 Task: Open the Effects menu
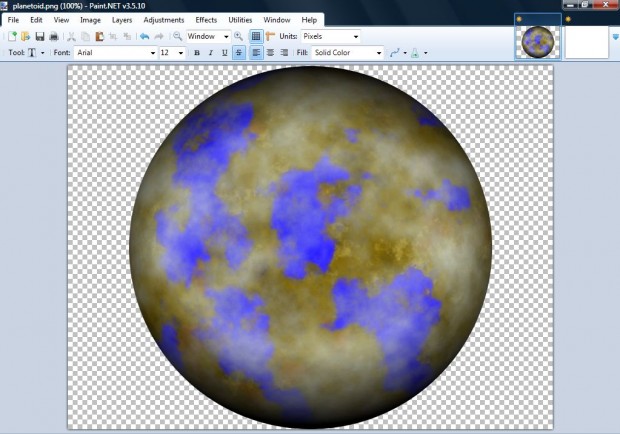[x=206, y=19]
